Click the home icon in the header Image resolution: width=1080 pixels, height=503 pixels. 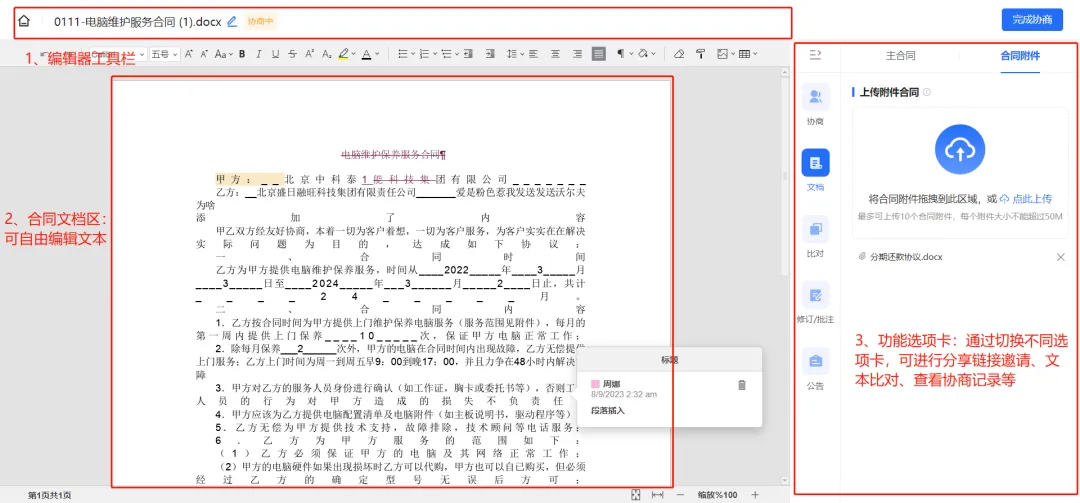pyautogui.click(x=24, y=21)
